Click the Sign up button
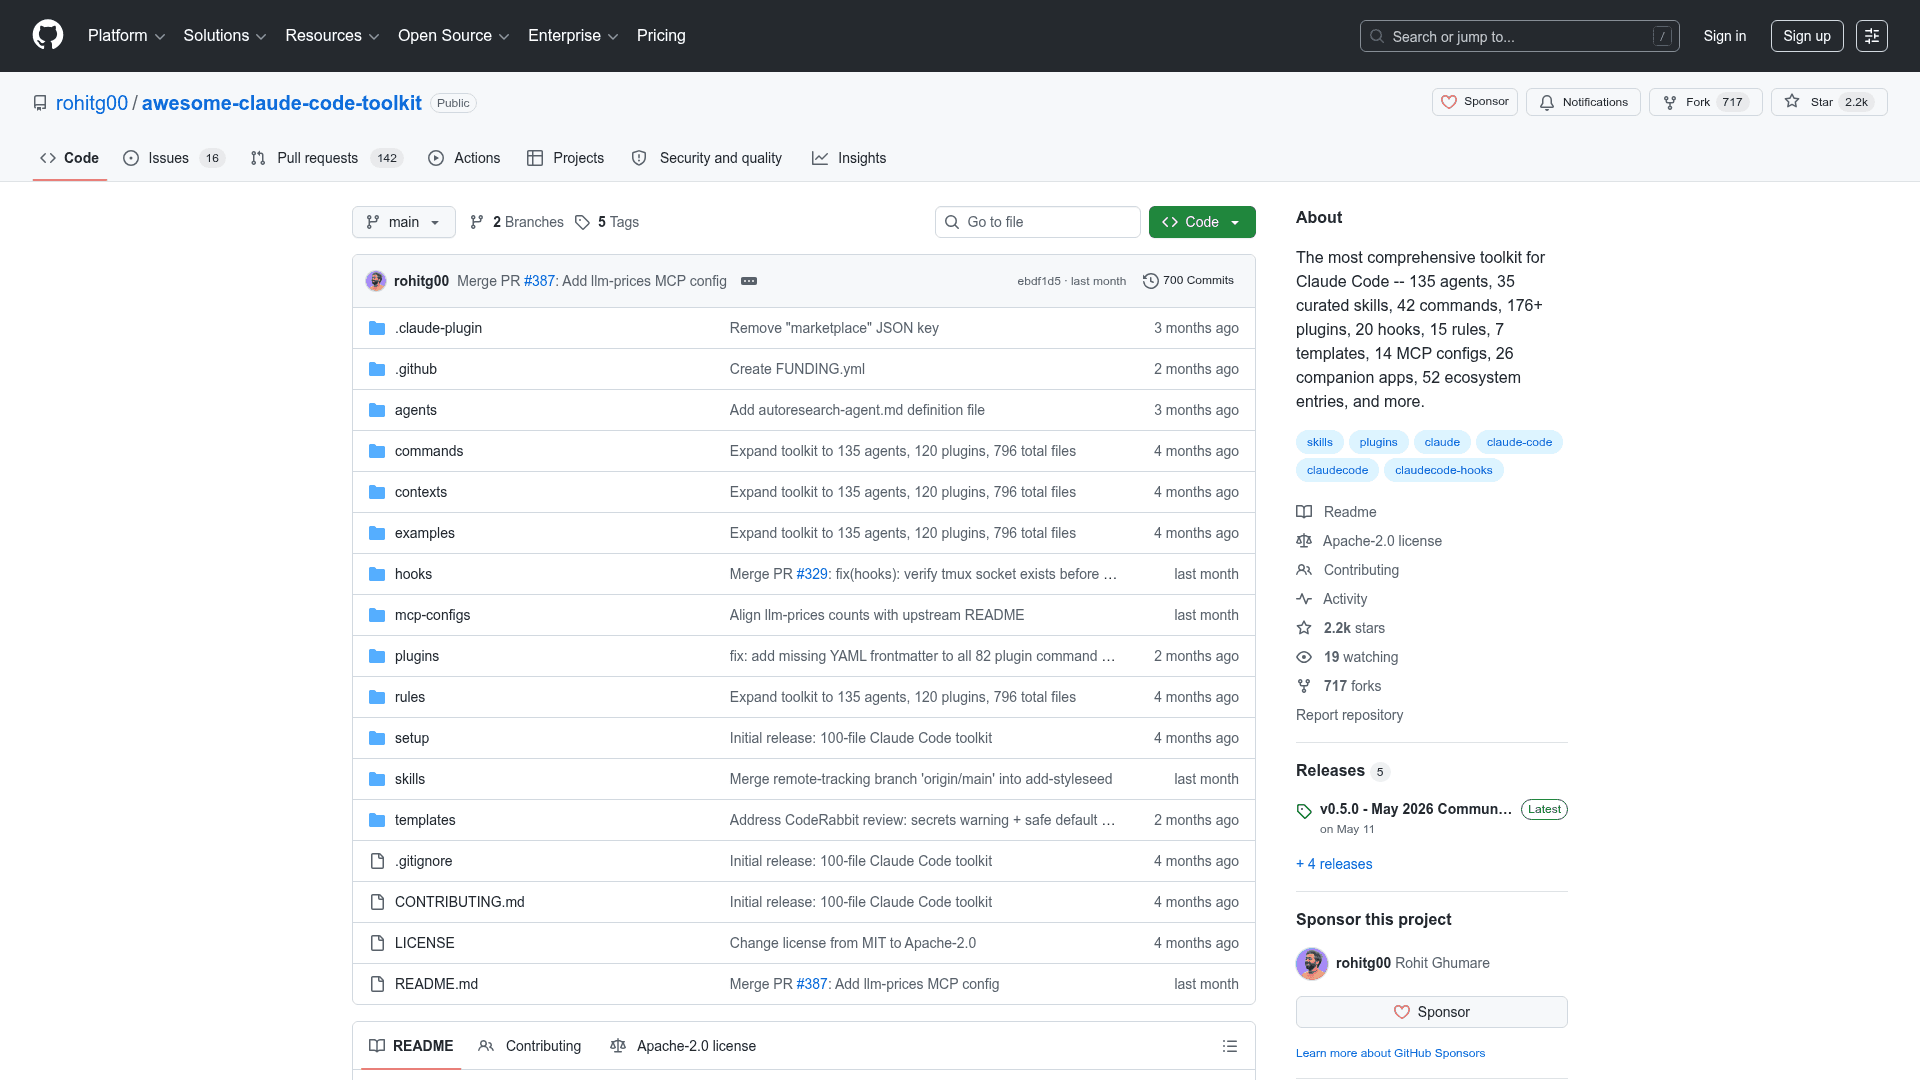Screen dimensions: 1920x1080 1807,36
